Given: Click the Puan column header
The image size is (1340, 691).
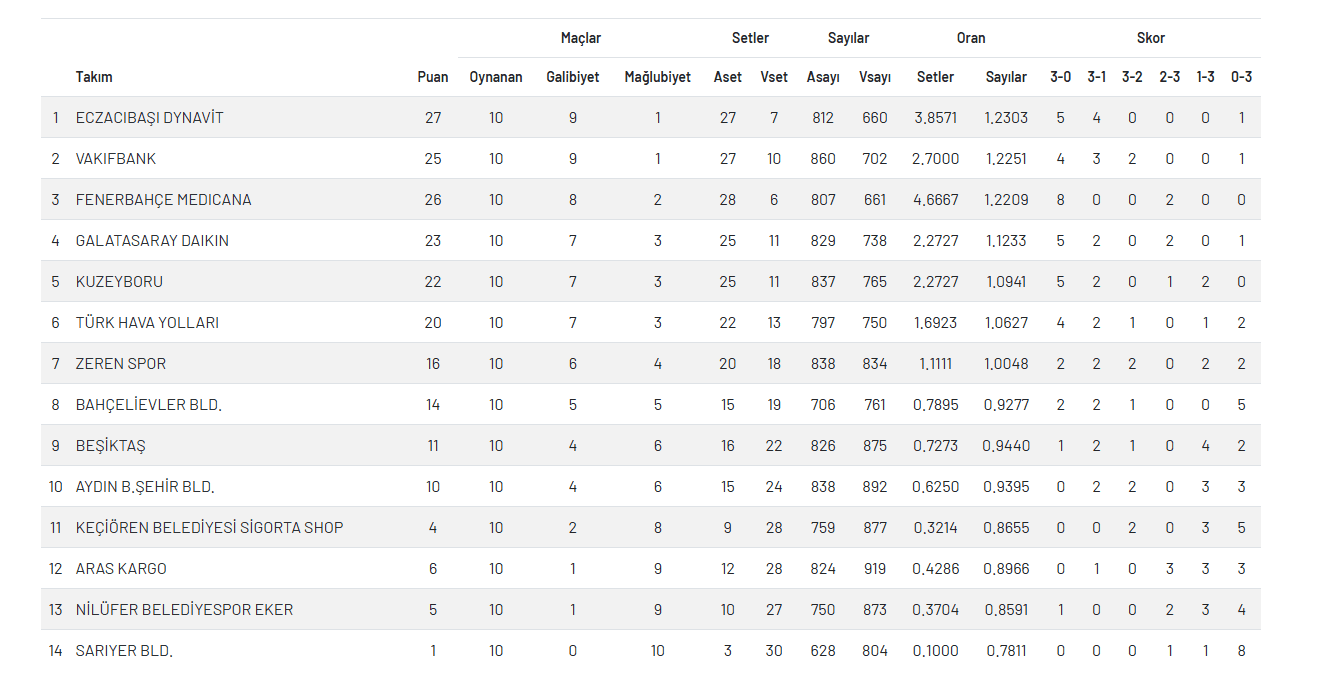Looking at the screenshot, I should (433, 77).
